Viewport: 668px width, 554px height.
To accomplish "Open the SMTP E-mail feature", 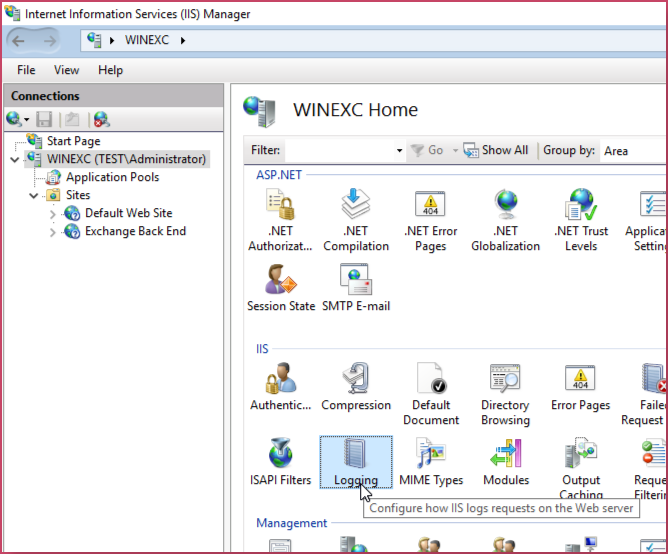I will pos(356,288).
